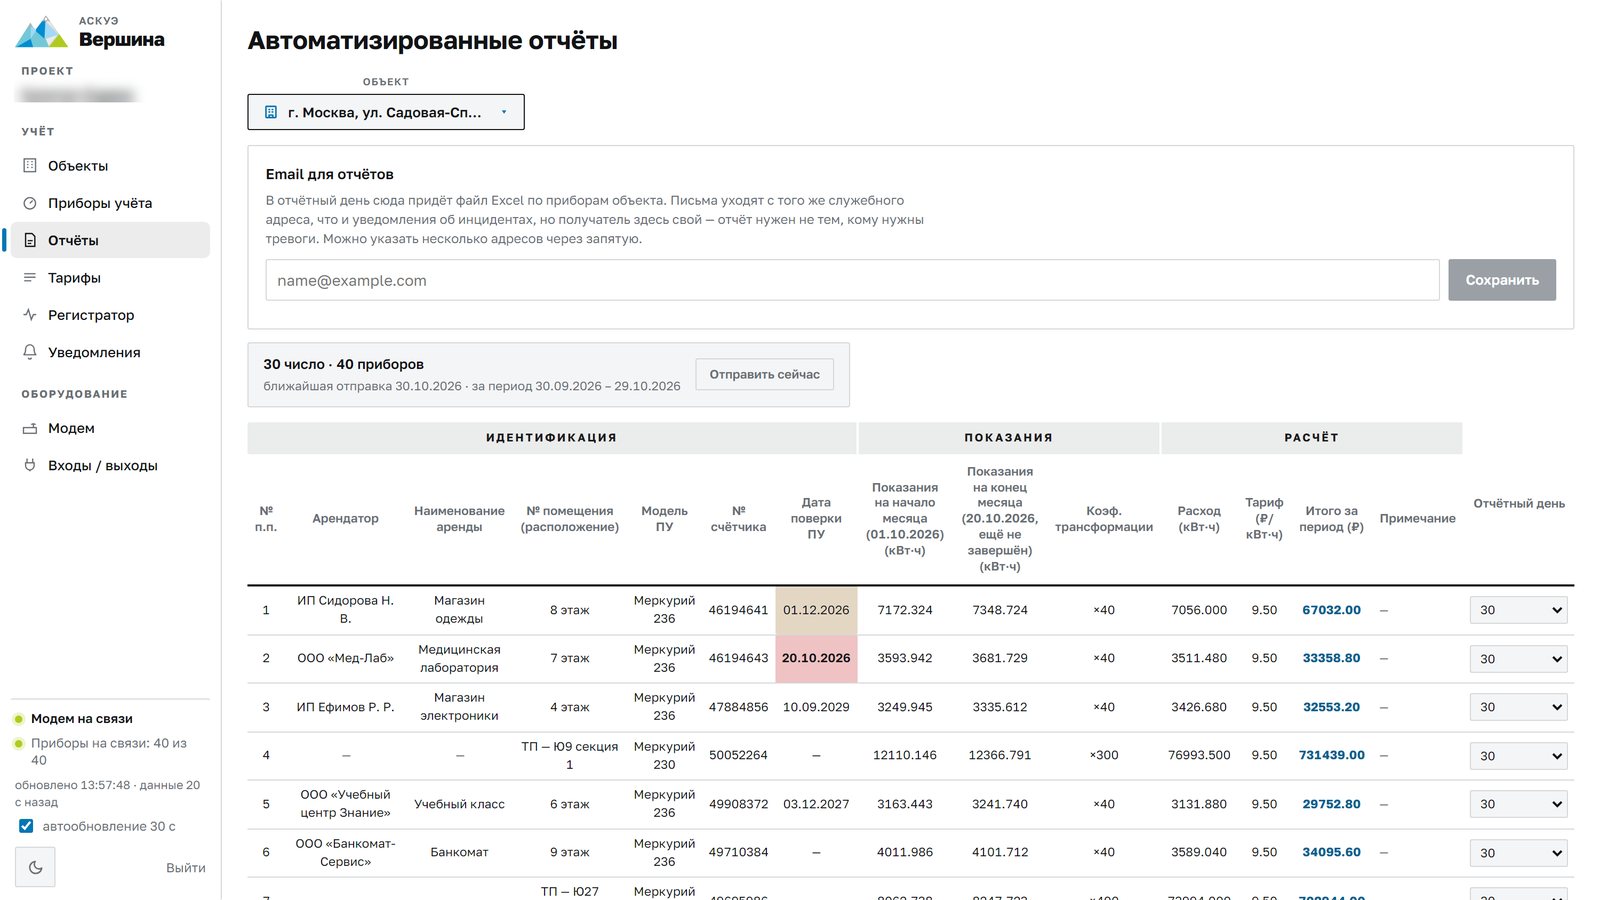Click total 67032.00 for ИП Сидорова
This screenshot has height=900, width=1600.
coord(1331,610)
